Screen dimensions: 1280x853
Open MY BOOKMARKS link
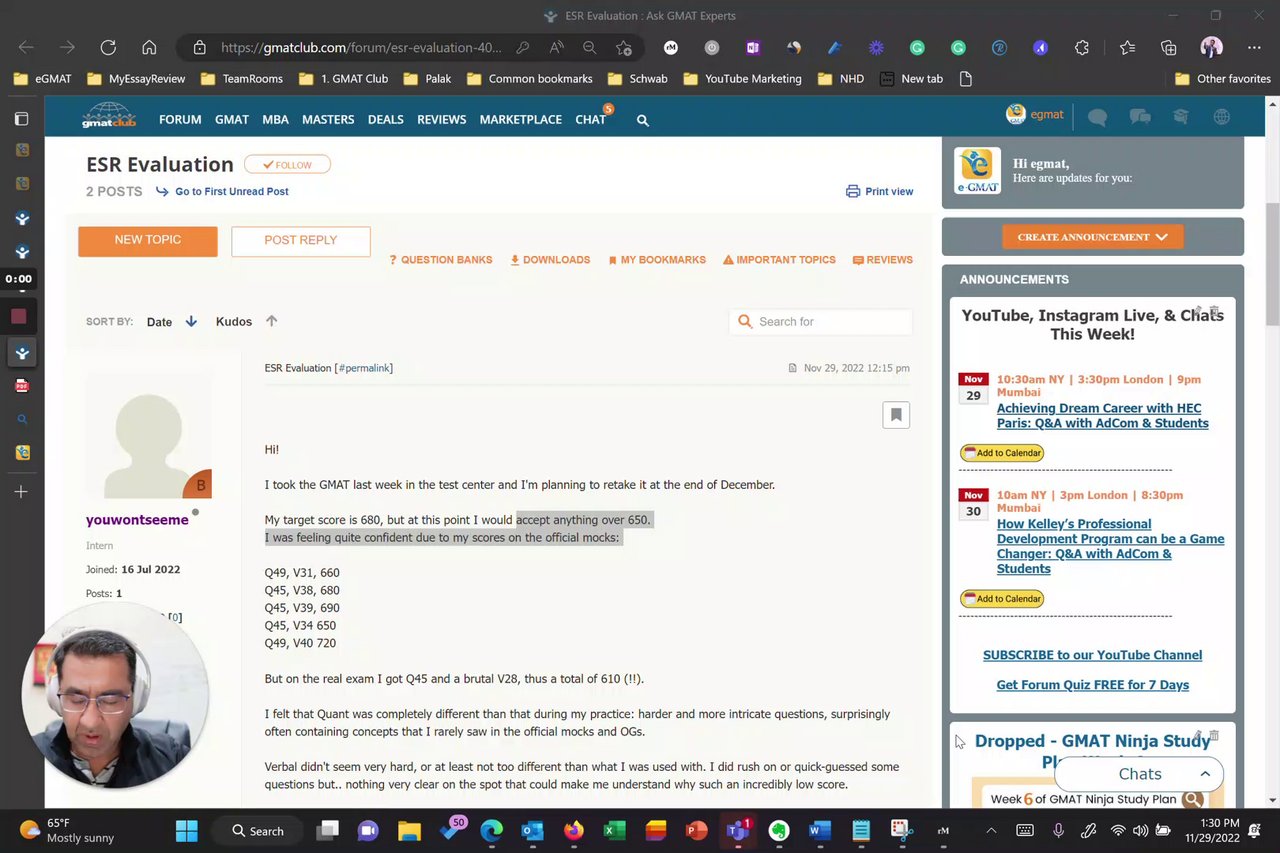coord(657,260)
